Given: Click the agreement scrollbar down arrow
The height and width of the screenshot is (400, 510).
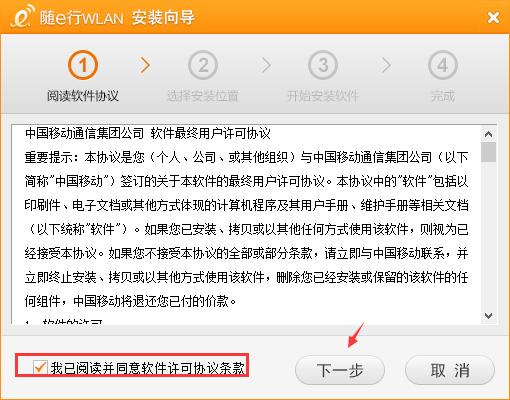Looking at the screenshot, I should pos(488,316).
